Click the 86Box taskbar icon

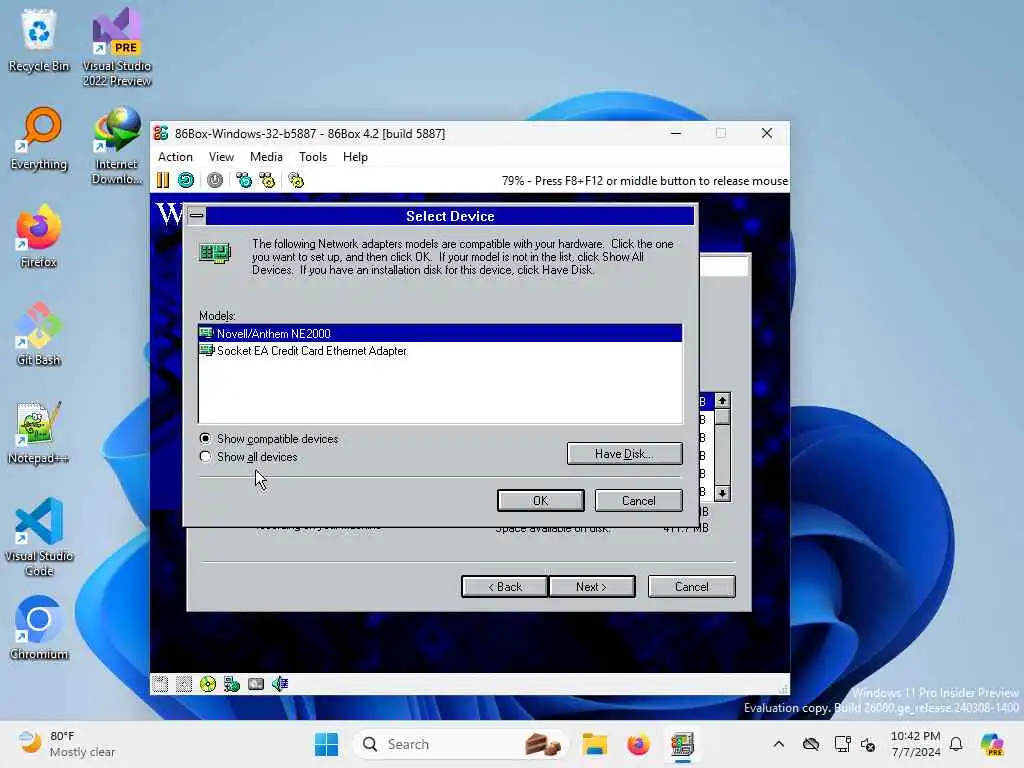pyautogui.click(x=682, y=744)
